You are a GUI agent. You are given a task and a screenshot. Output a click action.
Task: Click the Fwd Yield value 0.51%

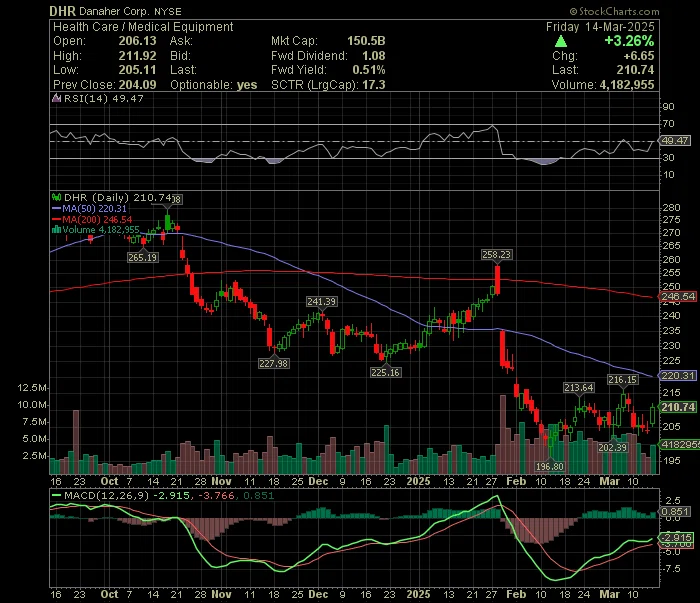click(x=369, y=70)
